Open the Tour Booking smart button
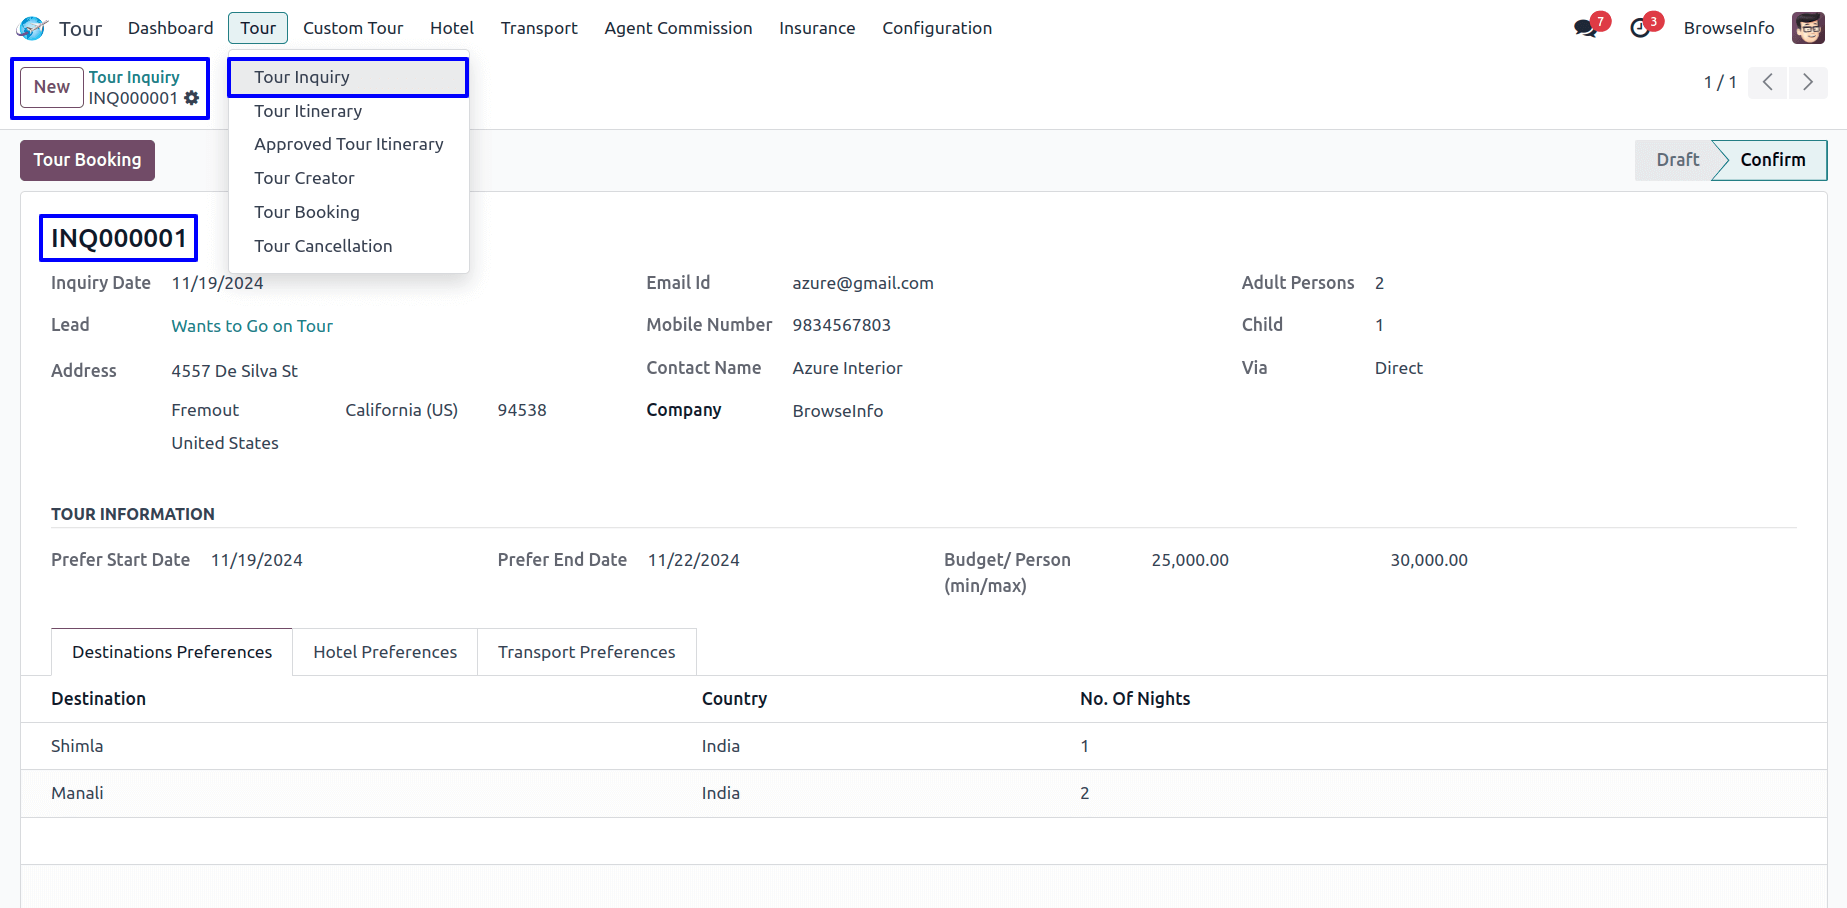This screenshot has width=1847, height=908. [x=87, y=160]
